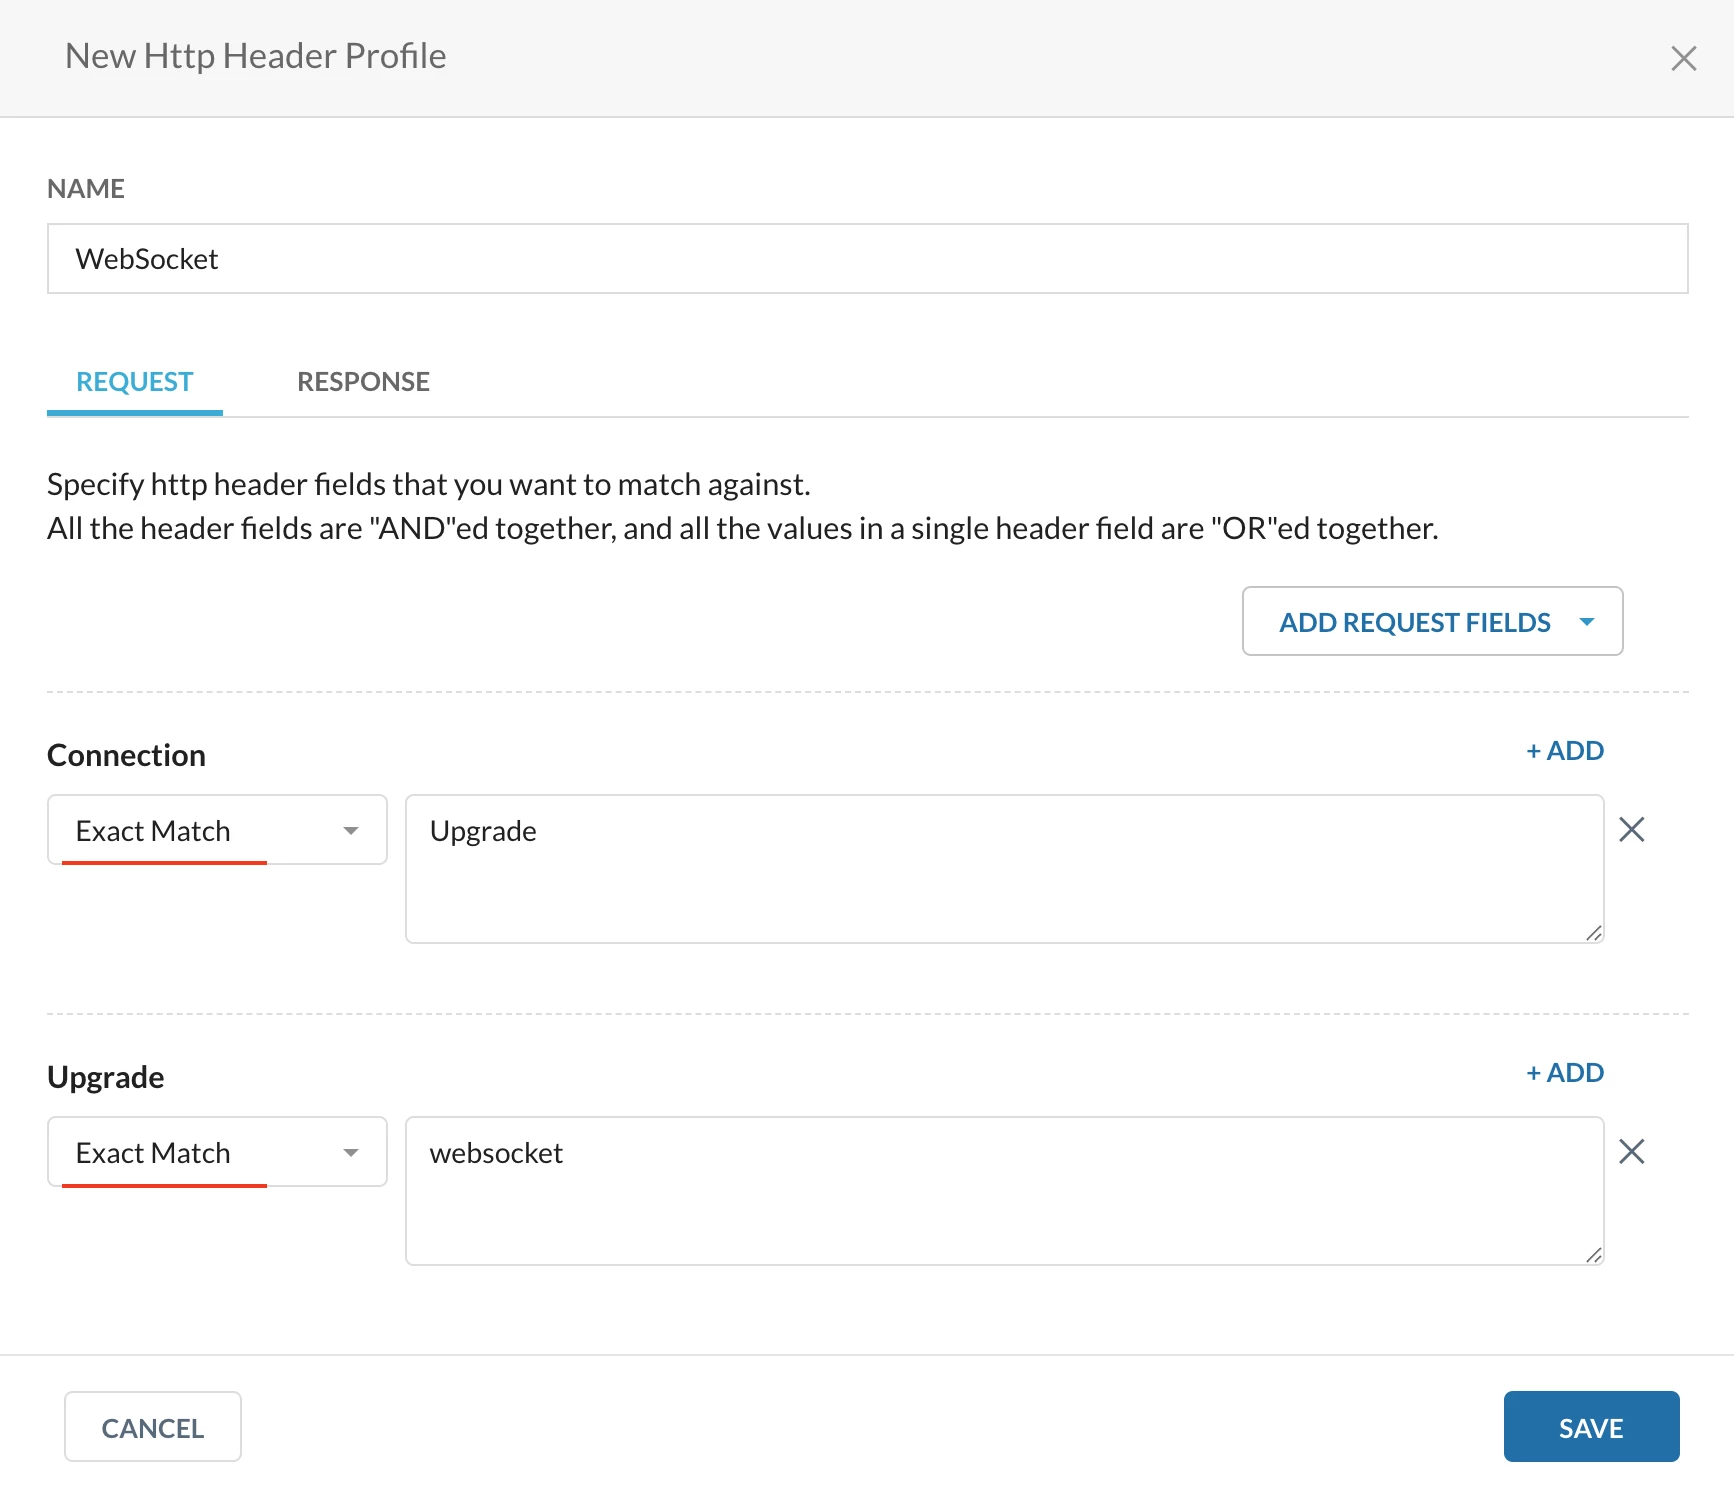The image size is (1734, 1492).
Task: Switch to the Response tab
Action: [363, 382]
